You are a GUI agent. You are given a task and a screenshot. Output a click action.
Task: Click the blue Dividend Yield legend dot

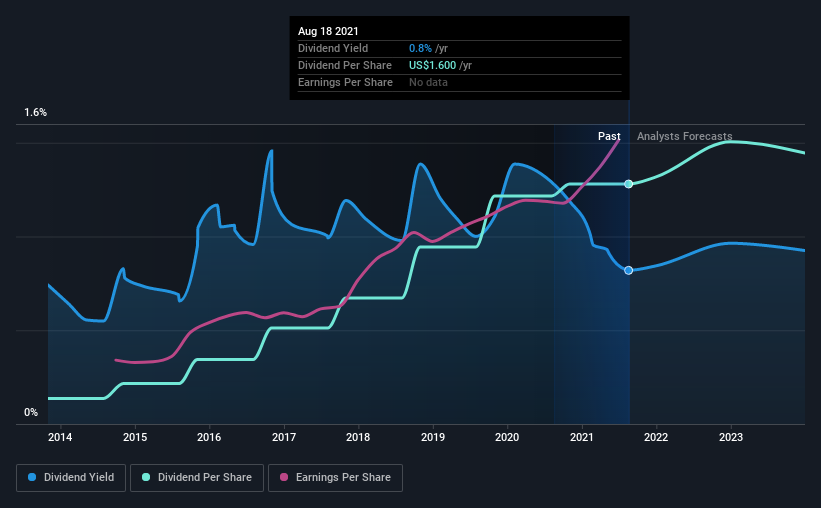tap(32, 477)
